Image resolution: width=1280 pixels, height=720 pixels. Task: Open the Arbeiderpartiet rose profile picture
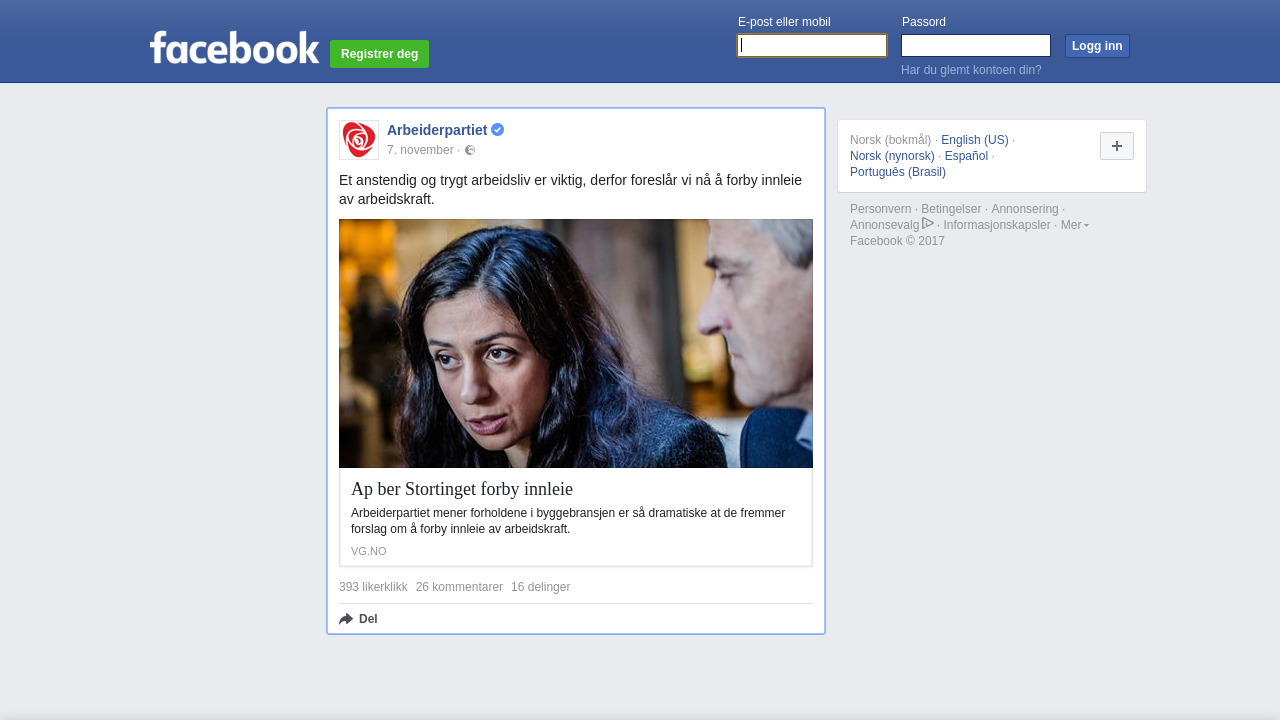tap(359, 140)
